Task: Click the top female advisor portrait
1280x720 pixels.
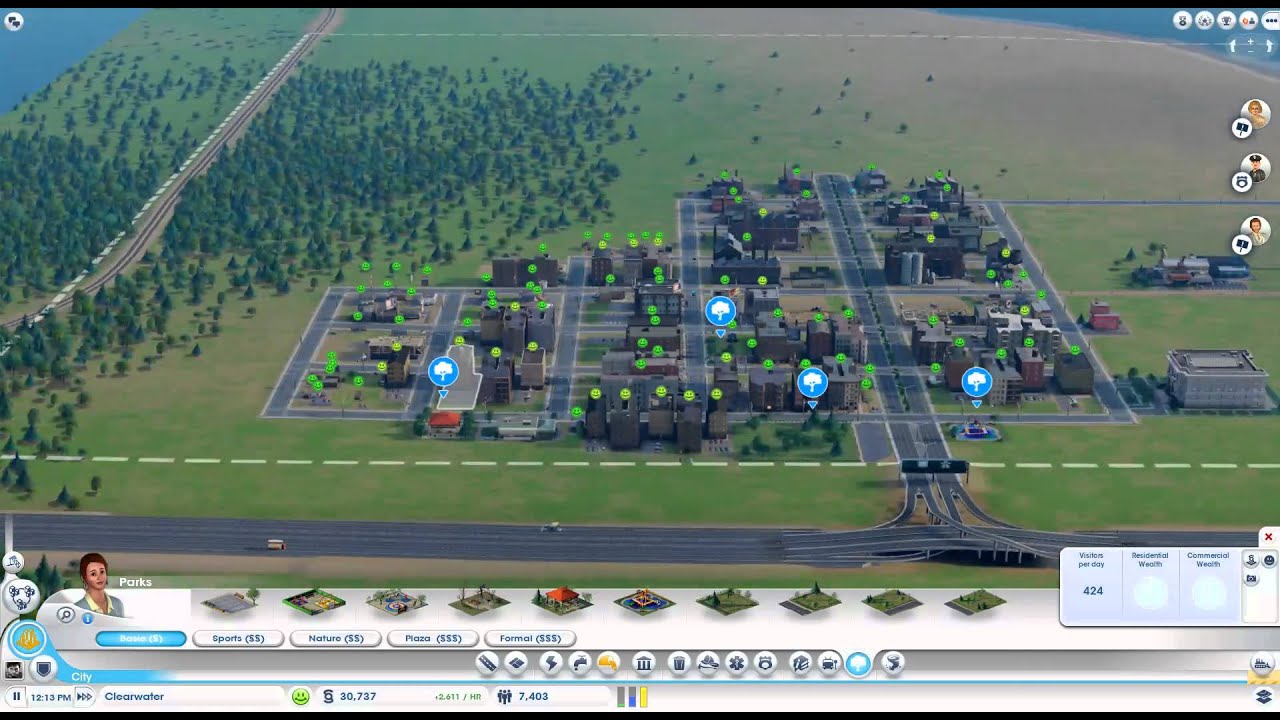Action: (1255, 113)
